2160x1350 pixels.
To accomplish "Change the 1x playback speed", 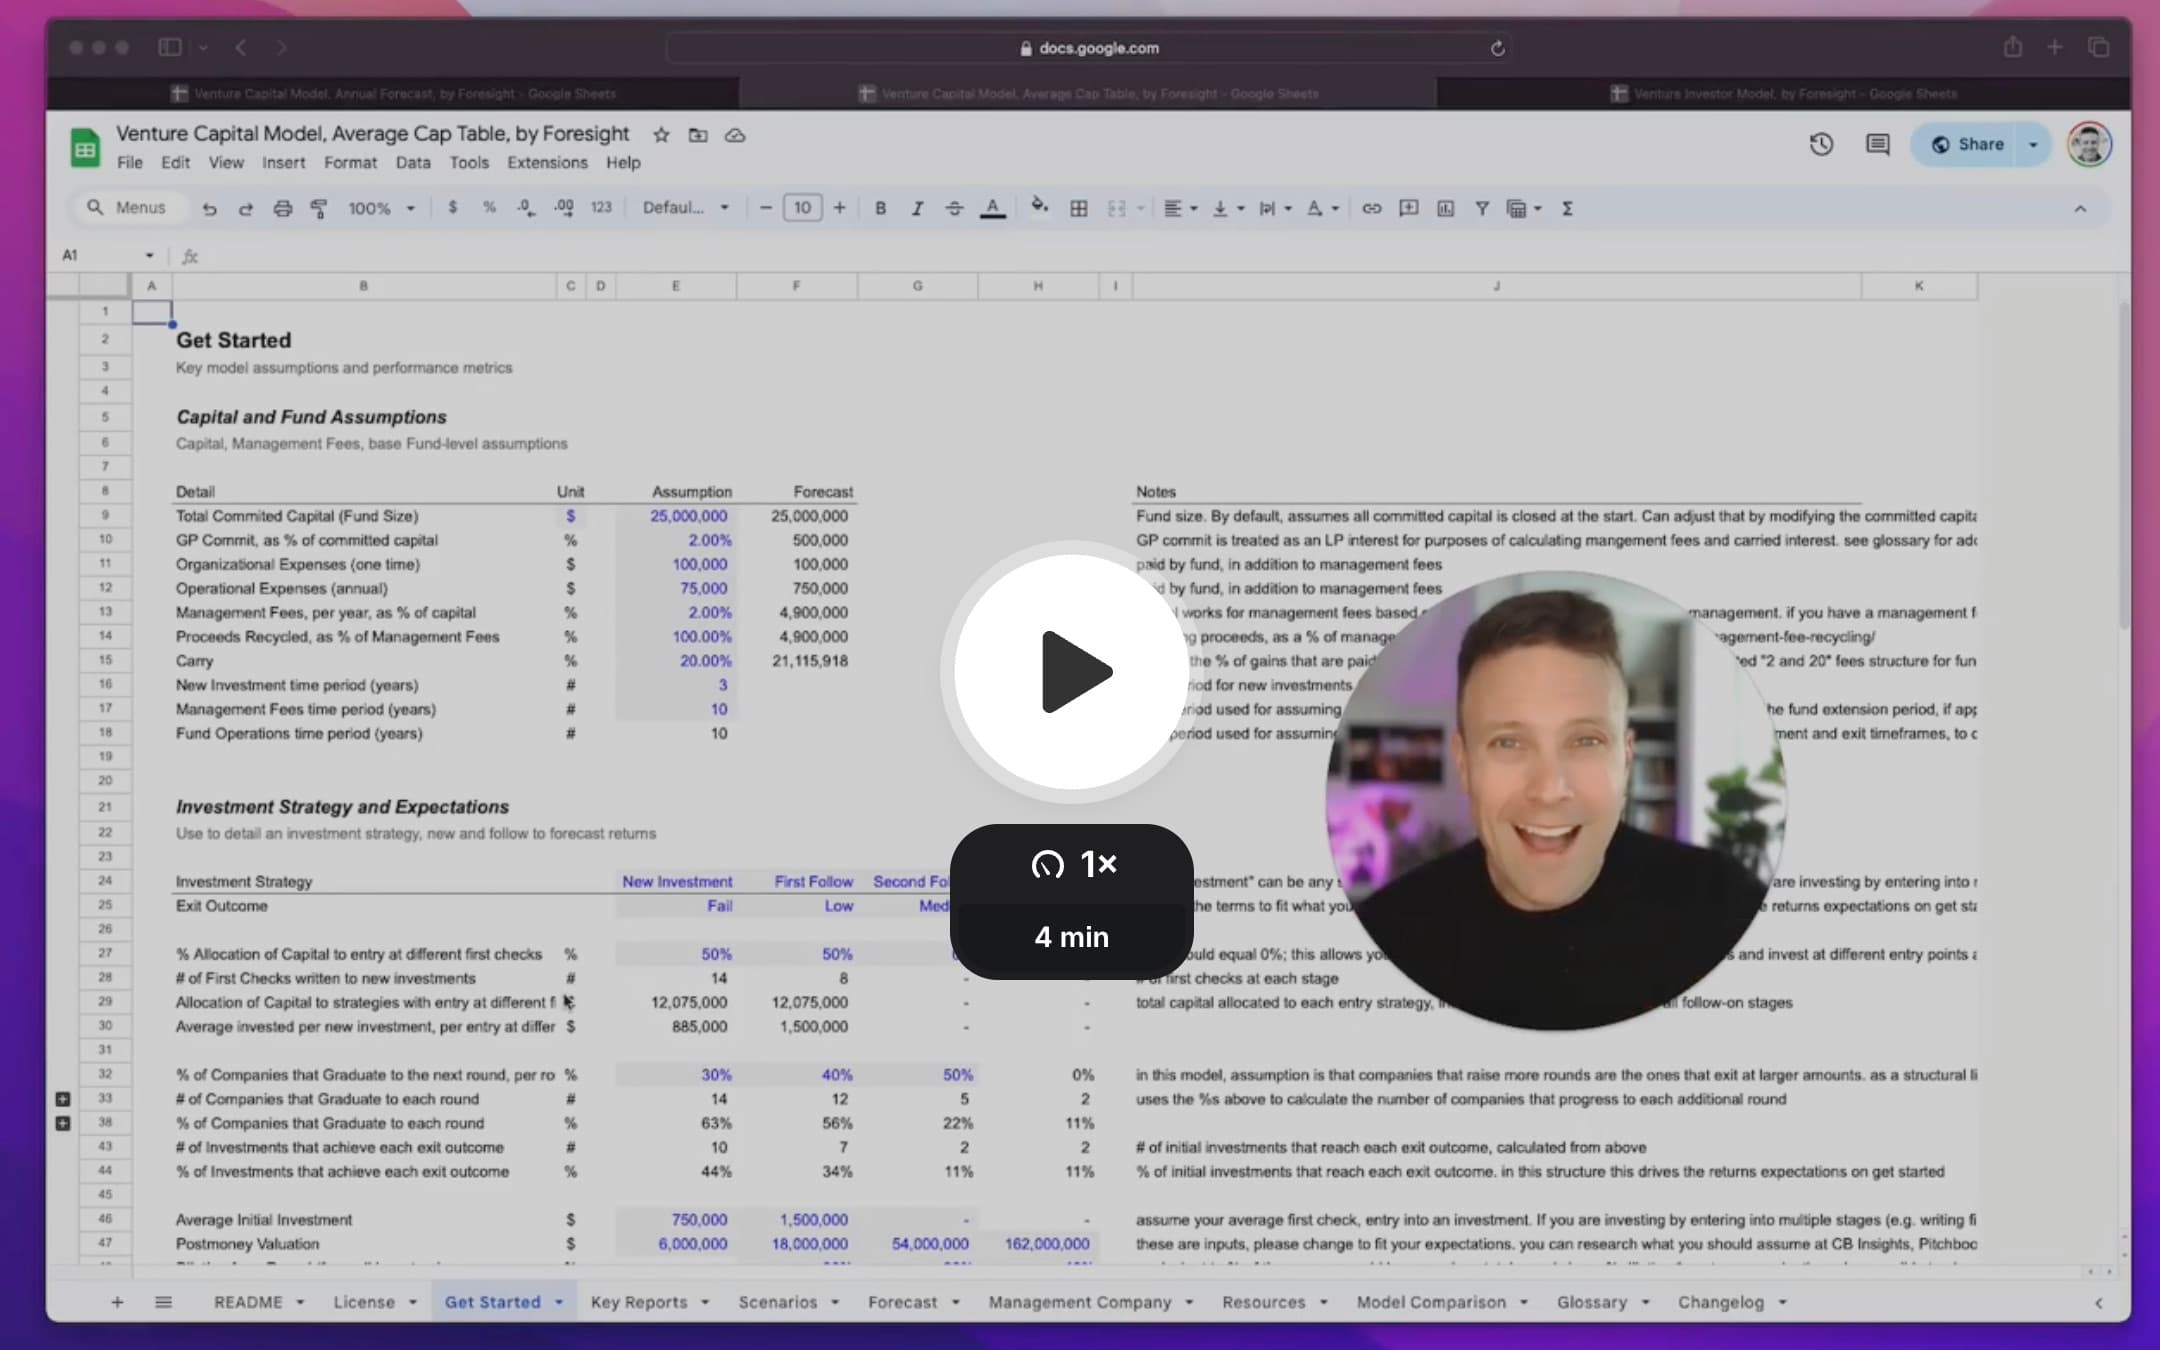I will pyautogui.click(x=1072, y=864).
